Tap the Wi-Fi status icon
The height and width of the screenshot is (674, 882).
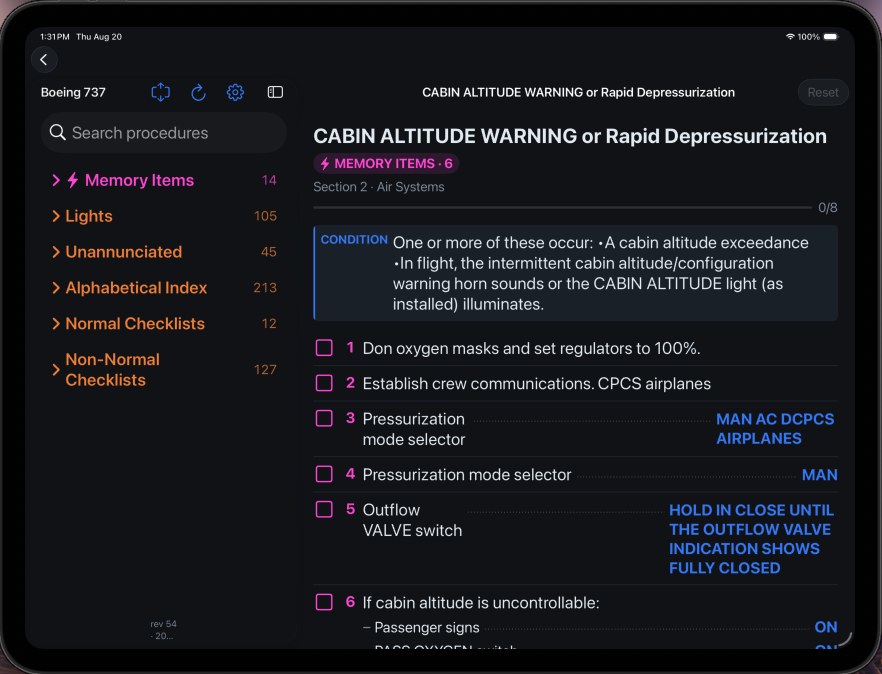click(790, 37)
